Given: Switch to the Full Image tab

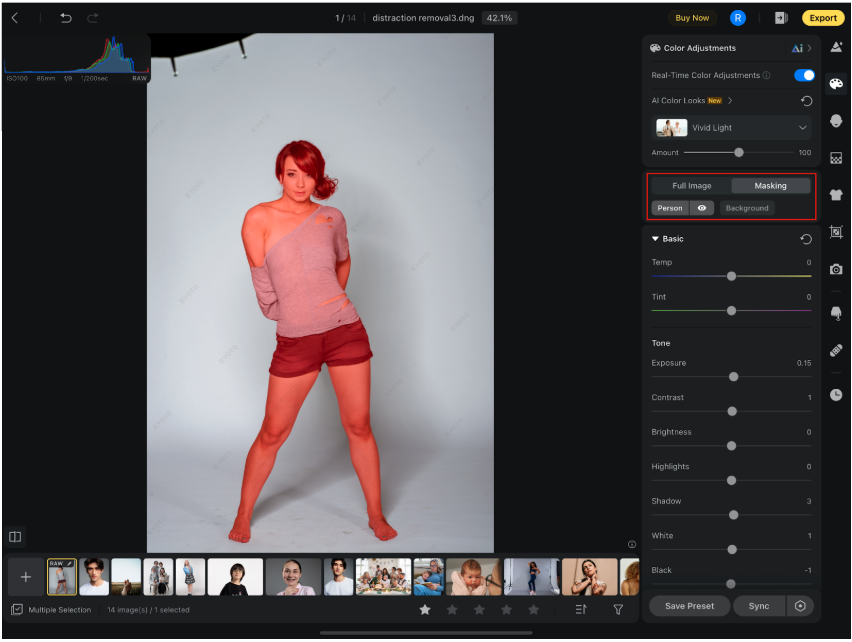Looking at the screenshot, I should coord(691,186).
